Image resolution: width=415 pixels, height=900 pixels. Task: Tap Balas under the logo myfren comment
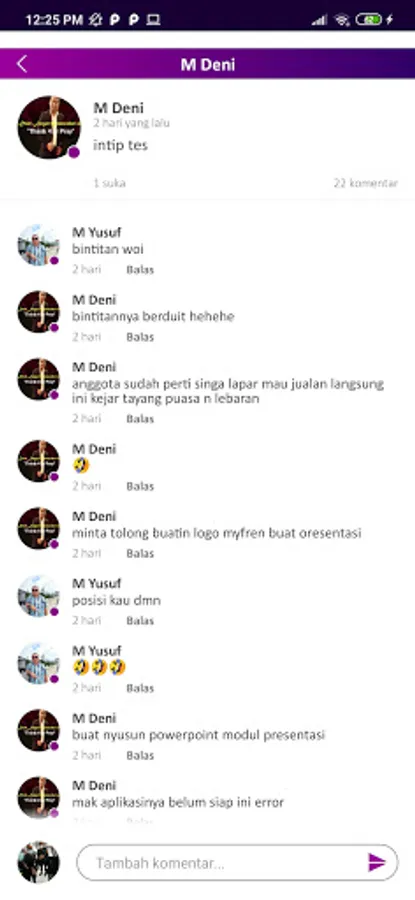(x=140, y=553)
